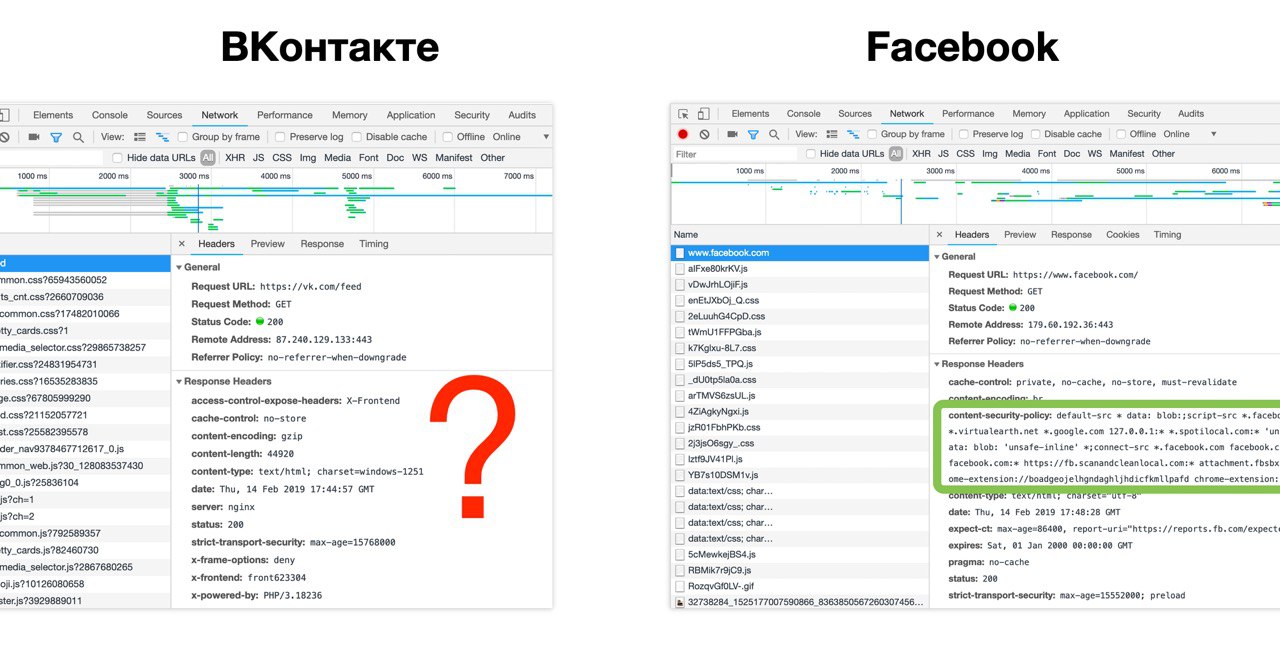Open Online throttling selector in Facebook panel

click(x=1177, y=134)
